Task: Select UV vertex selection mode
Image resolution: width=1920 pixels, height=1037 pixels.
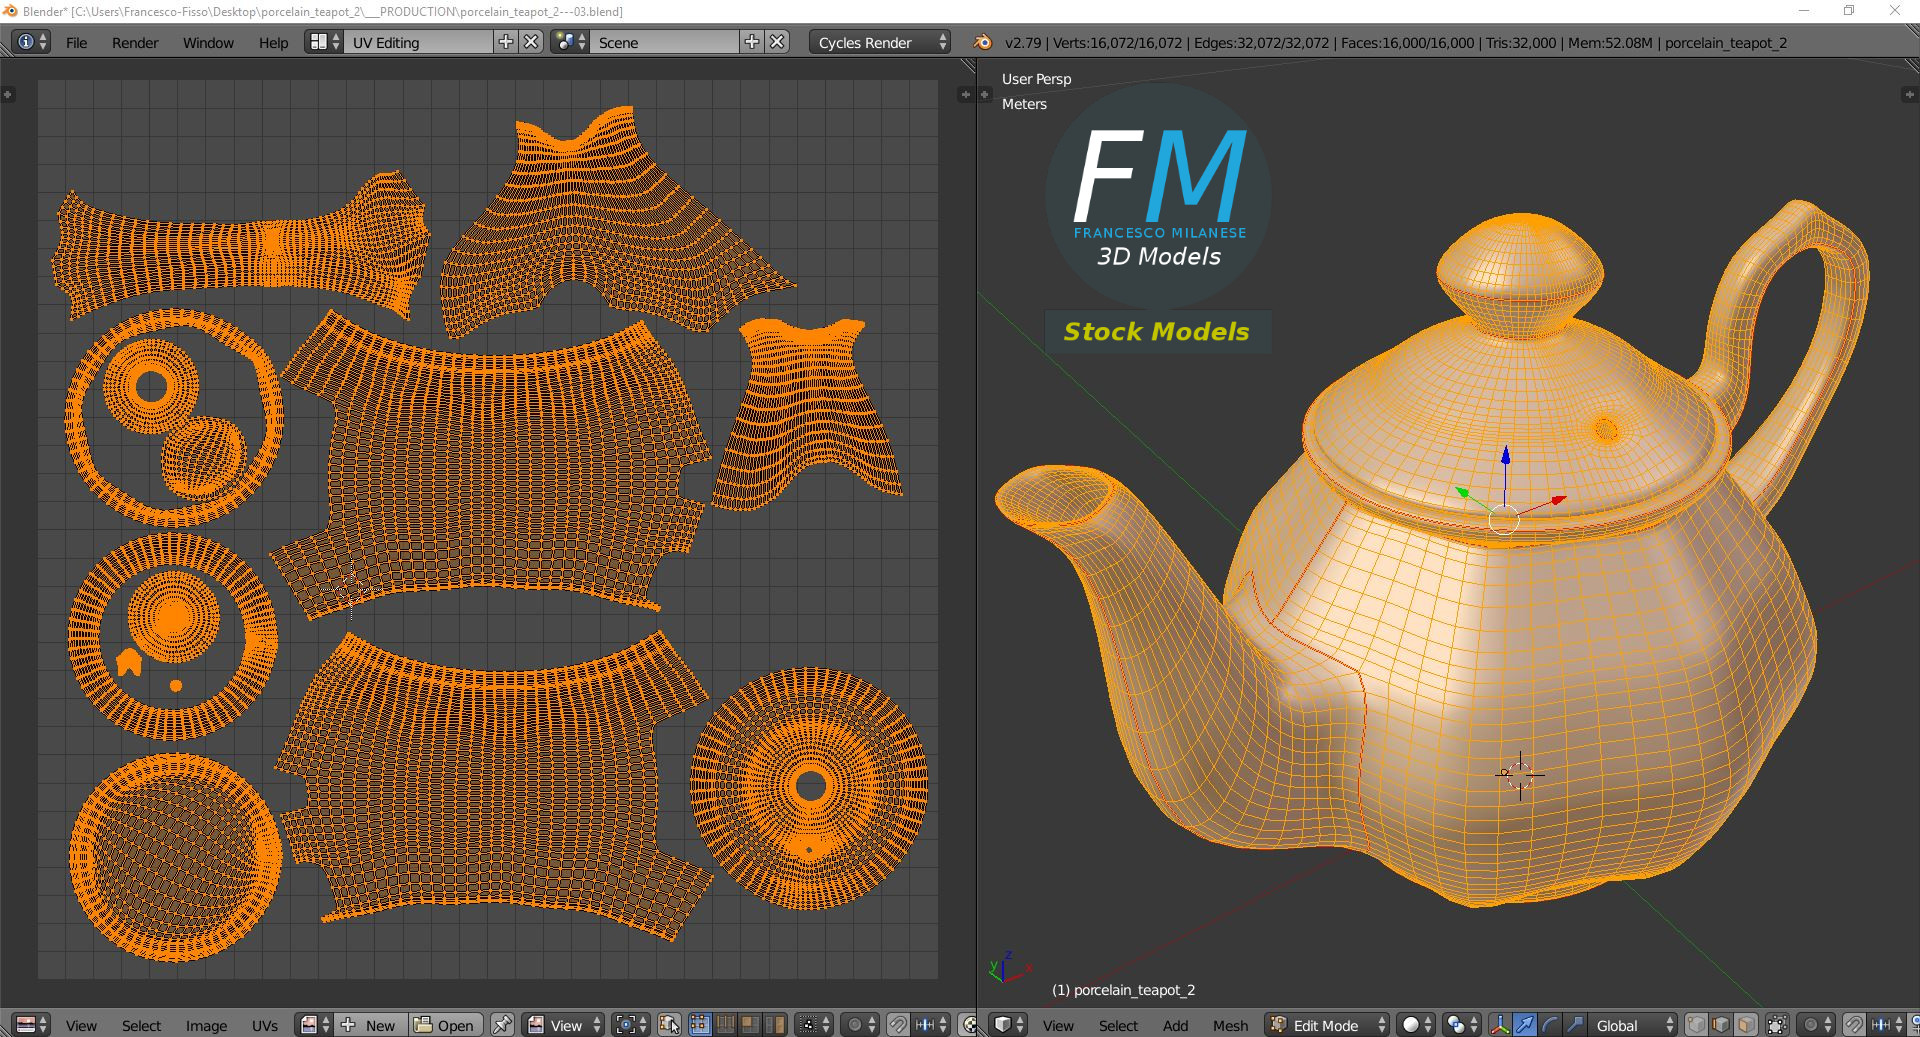Action: (700, 1025)
